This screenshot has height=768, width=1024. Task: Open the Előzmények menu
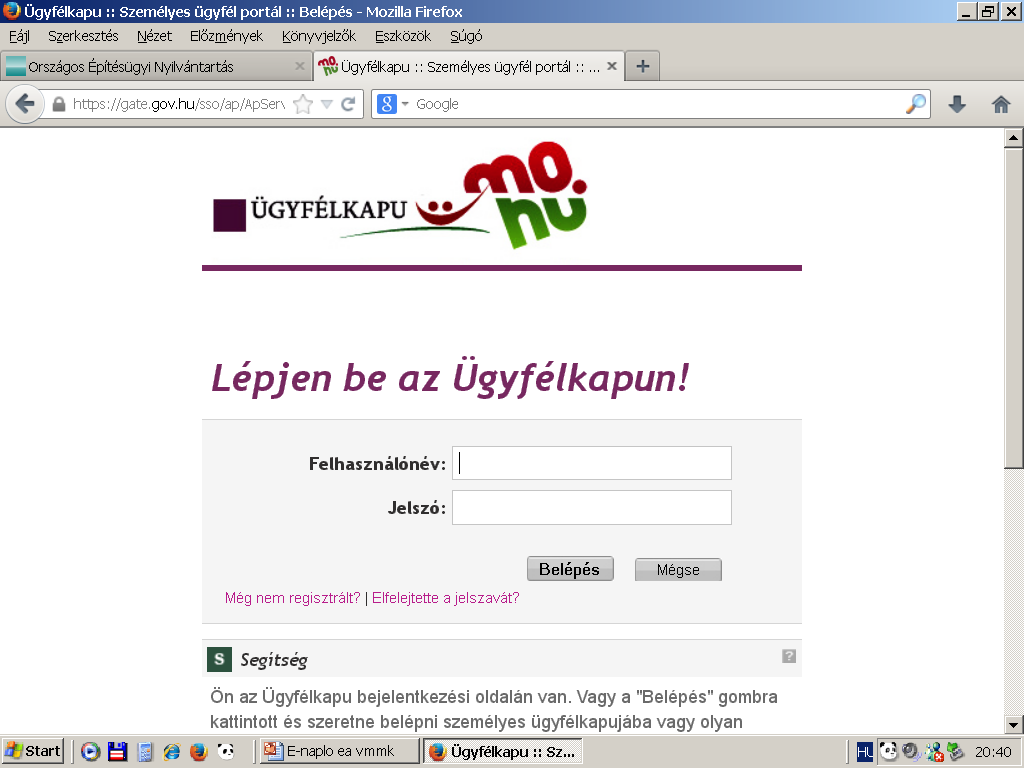coord(226,36)
